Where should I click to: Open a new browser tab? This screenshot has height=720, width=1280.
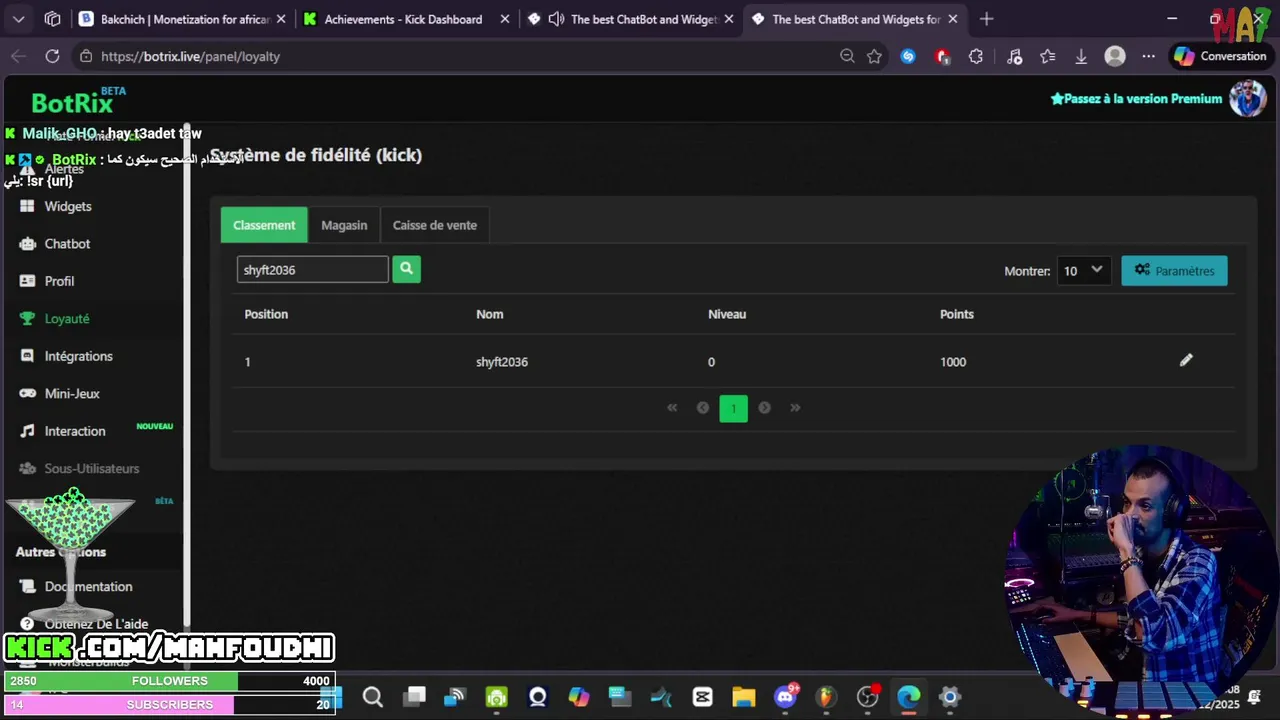pyautogui.click(x=987, y=19)
